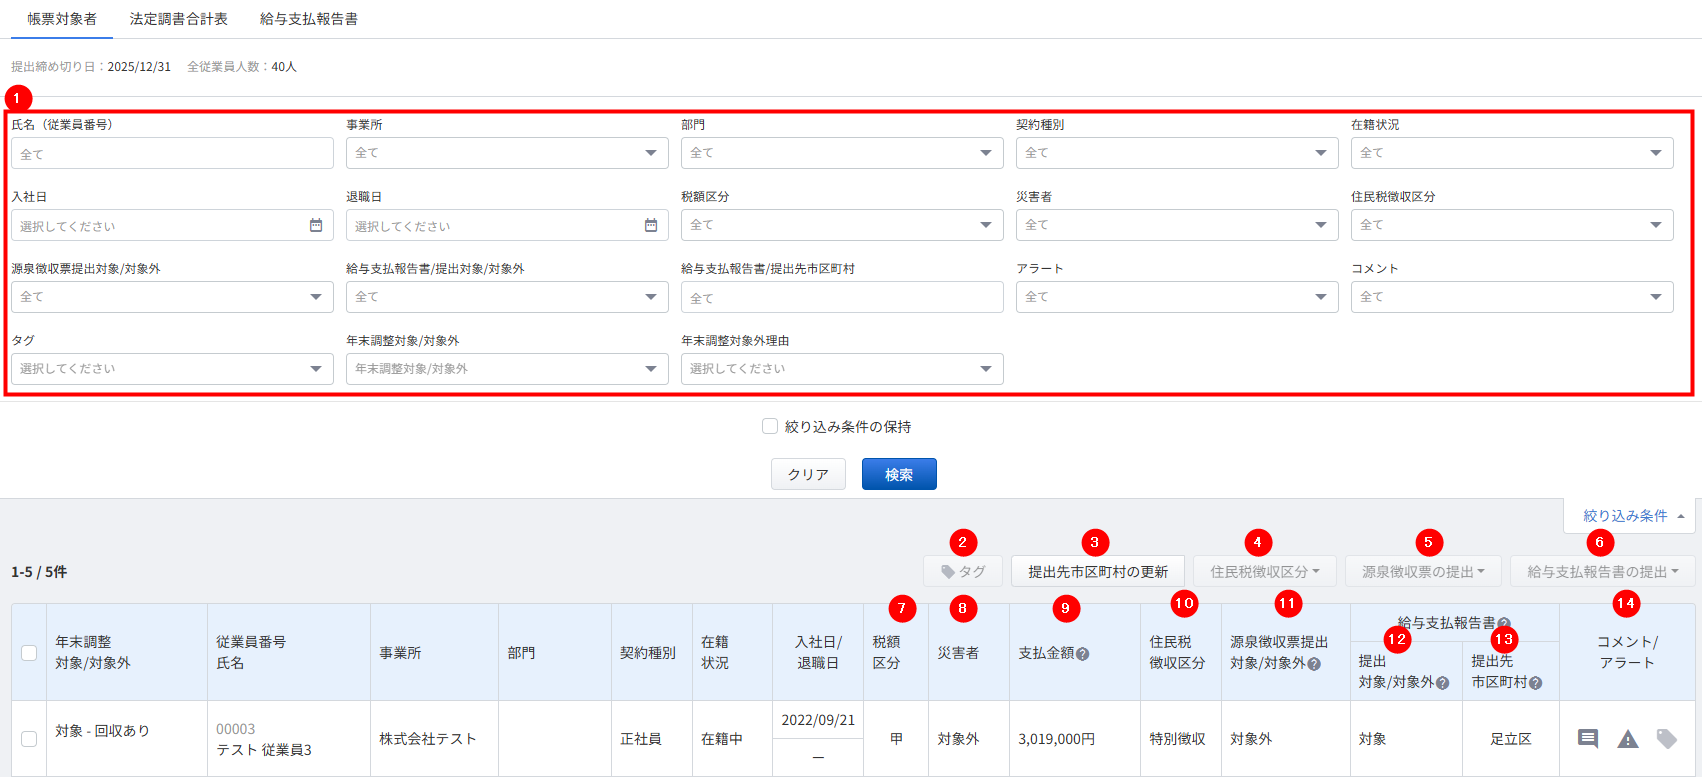Screen dimensions: 1702x777
Task: Open the 年末調整対象外理由 dropdown
Action: point(842,369)
